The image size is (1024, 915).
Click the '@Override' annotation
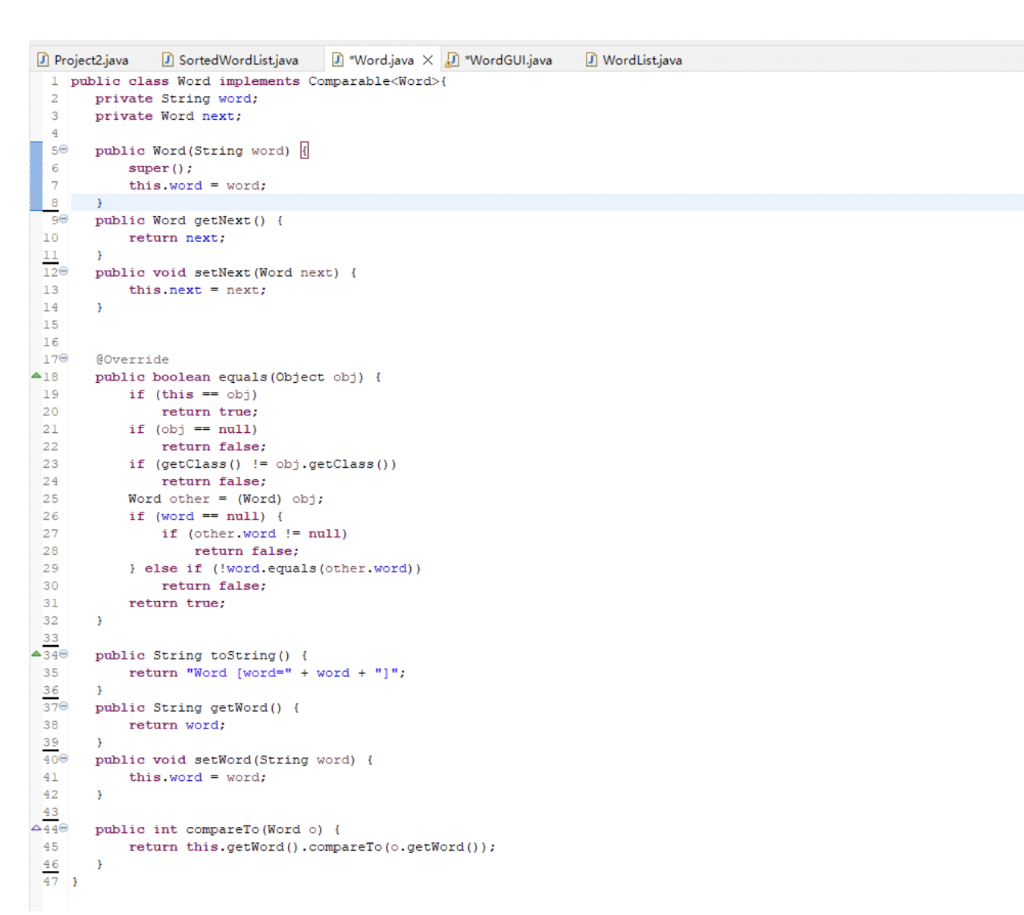133,360
